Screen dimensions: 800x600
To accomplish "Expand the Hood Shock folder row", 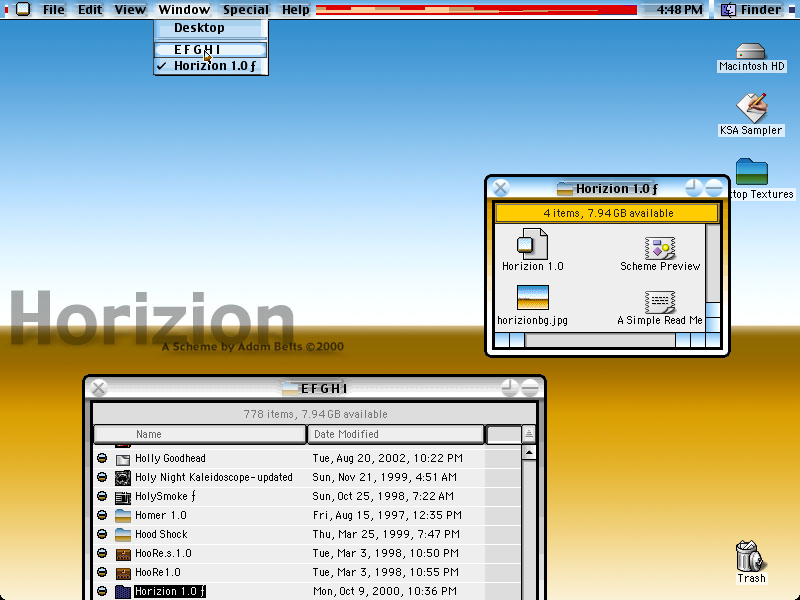I will [x=102, y=534].
